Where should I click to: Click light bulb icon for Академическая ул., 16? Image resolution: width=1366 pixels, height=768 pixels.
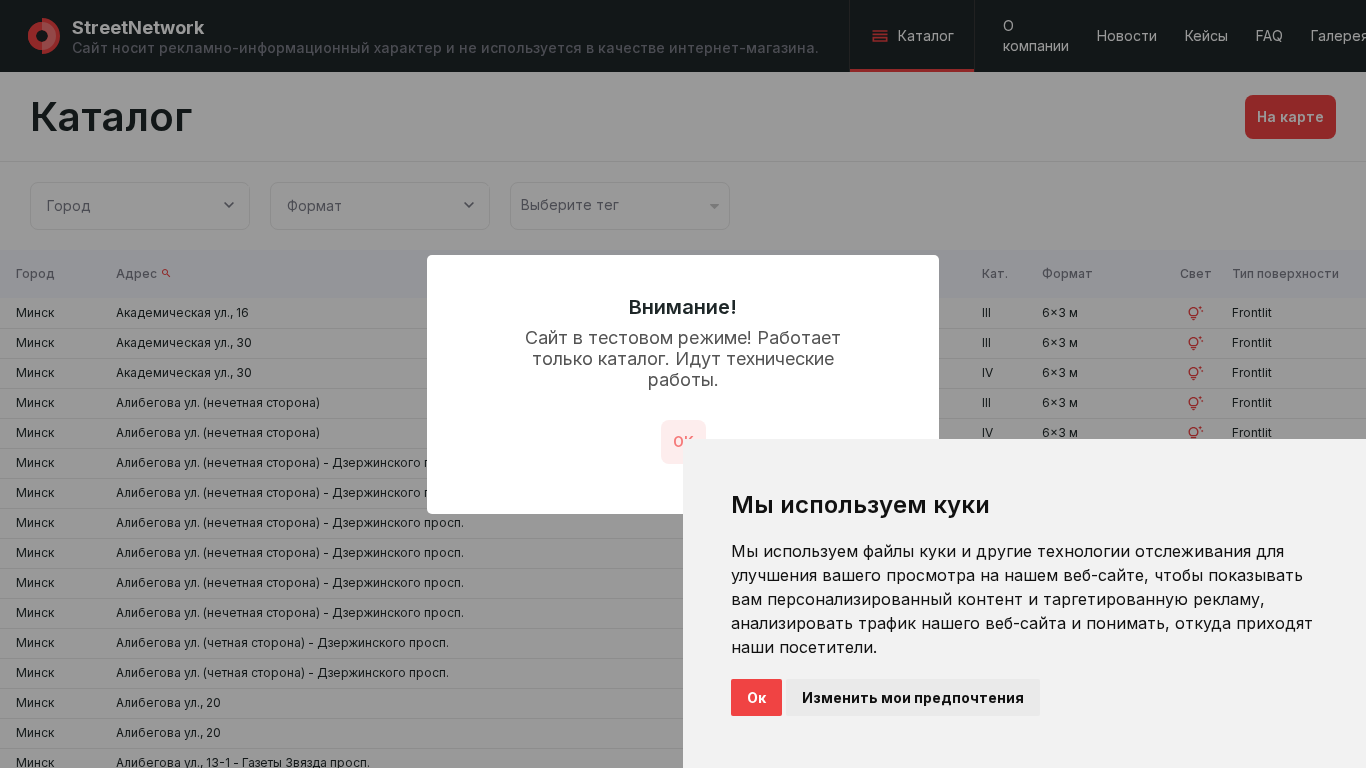click(1194, 313)
